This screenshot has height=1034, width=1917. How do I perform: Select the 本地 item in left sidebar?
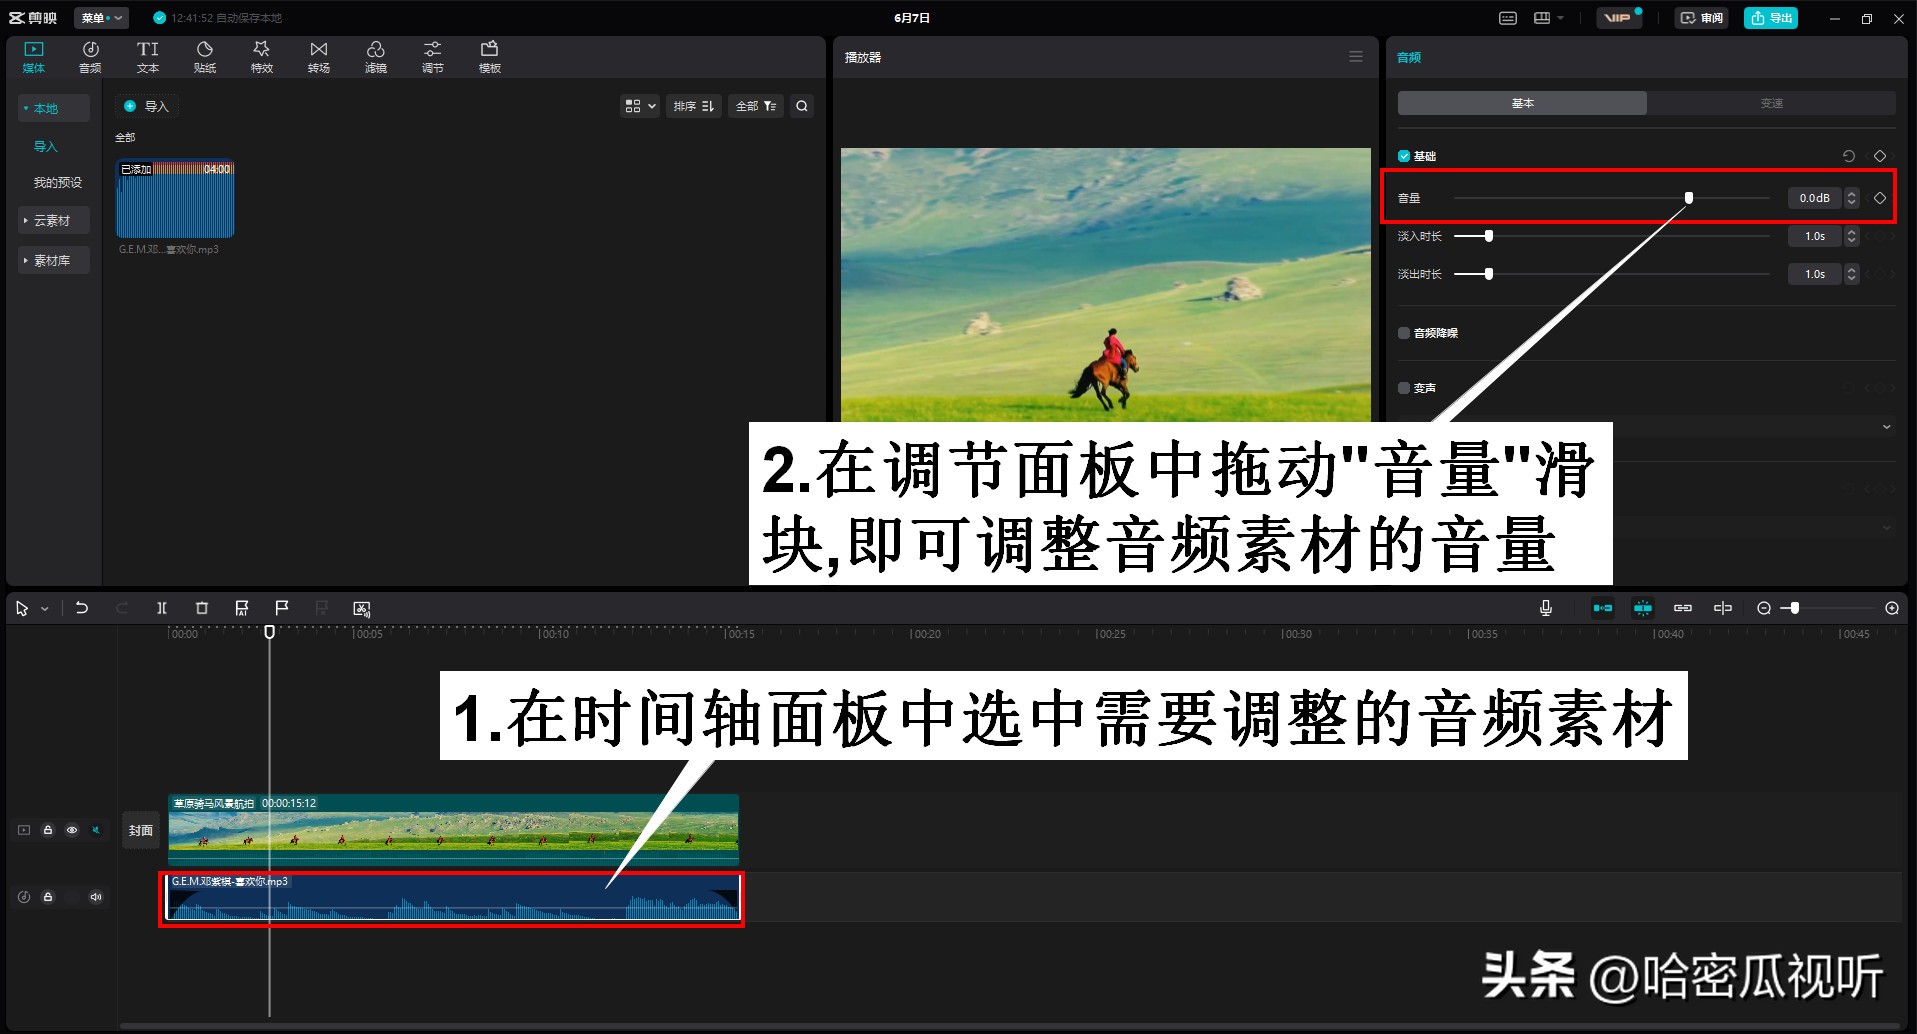[x=51, y=108]
